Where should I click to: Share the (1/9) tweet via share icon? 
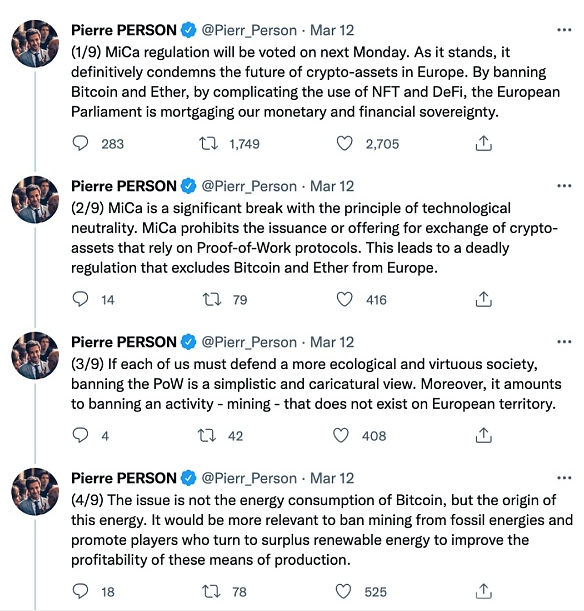pos(483,143)
